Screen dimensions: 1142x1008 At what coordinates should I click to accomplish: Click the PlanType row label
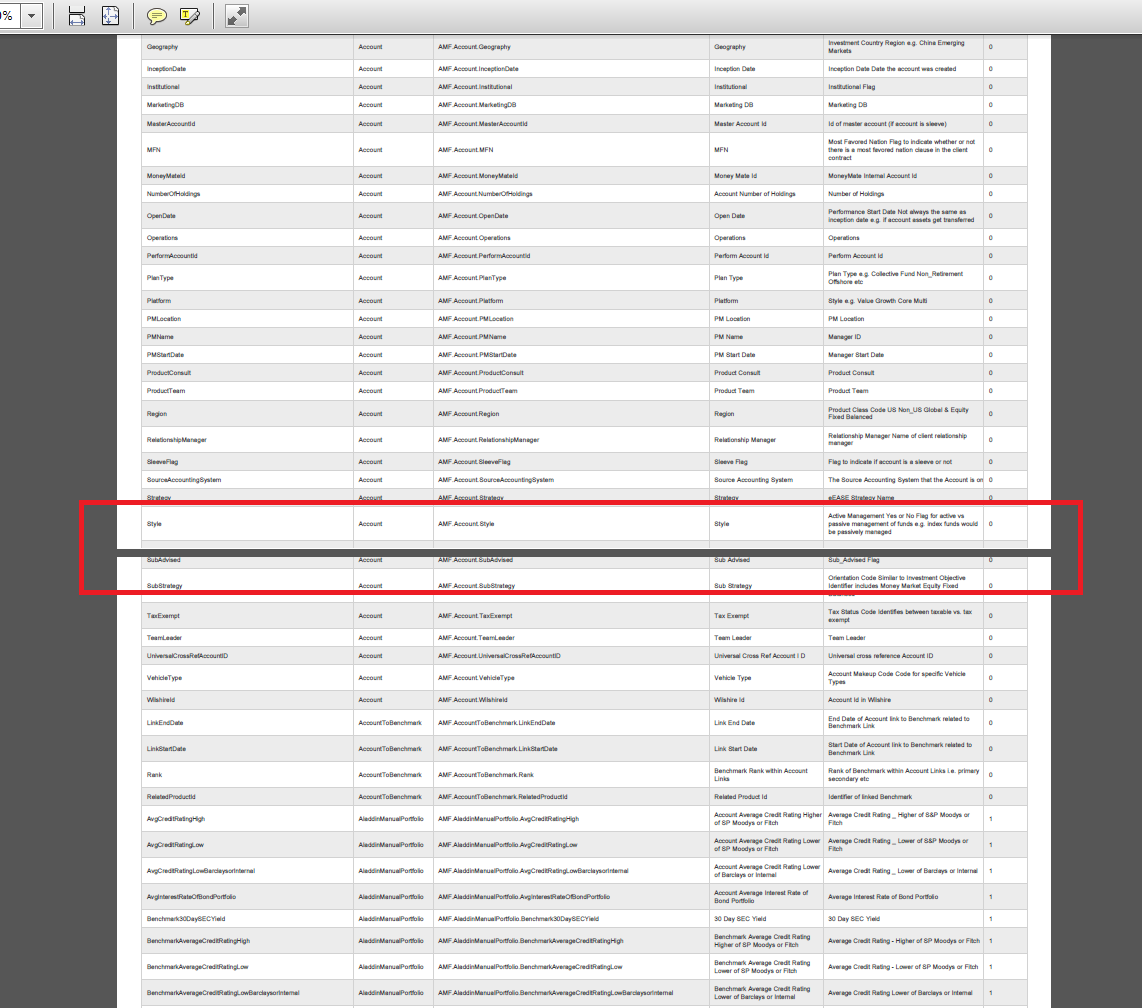click(x=160, y=278)
